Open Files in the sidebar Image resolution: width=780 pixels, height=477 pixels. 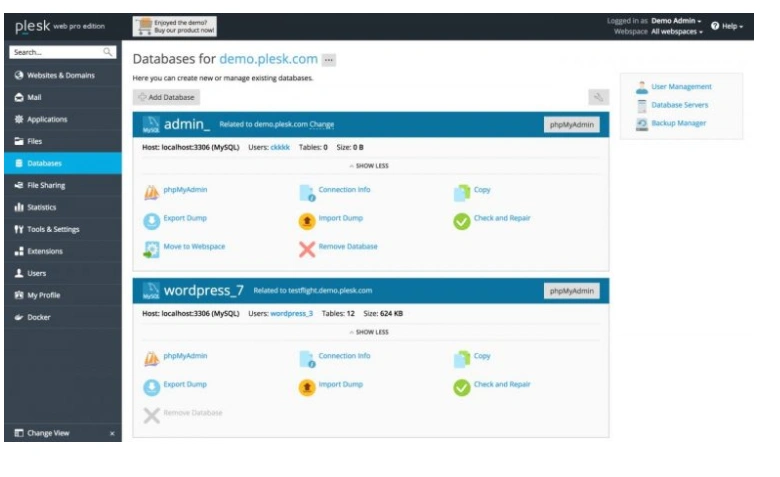coord(63,141)
